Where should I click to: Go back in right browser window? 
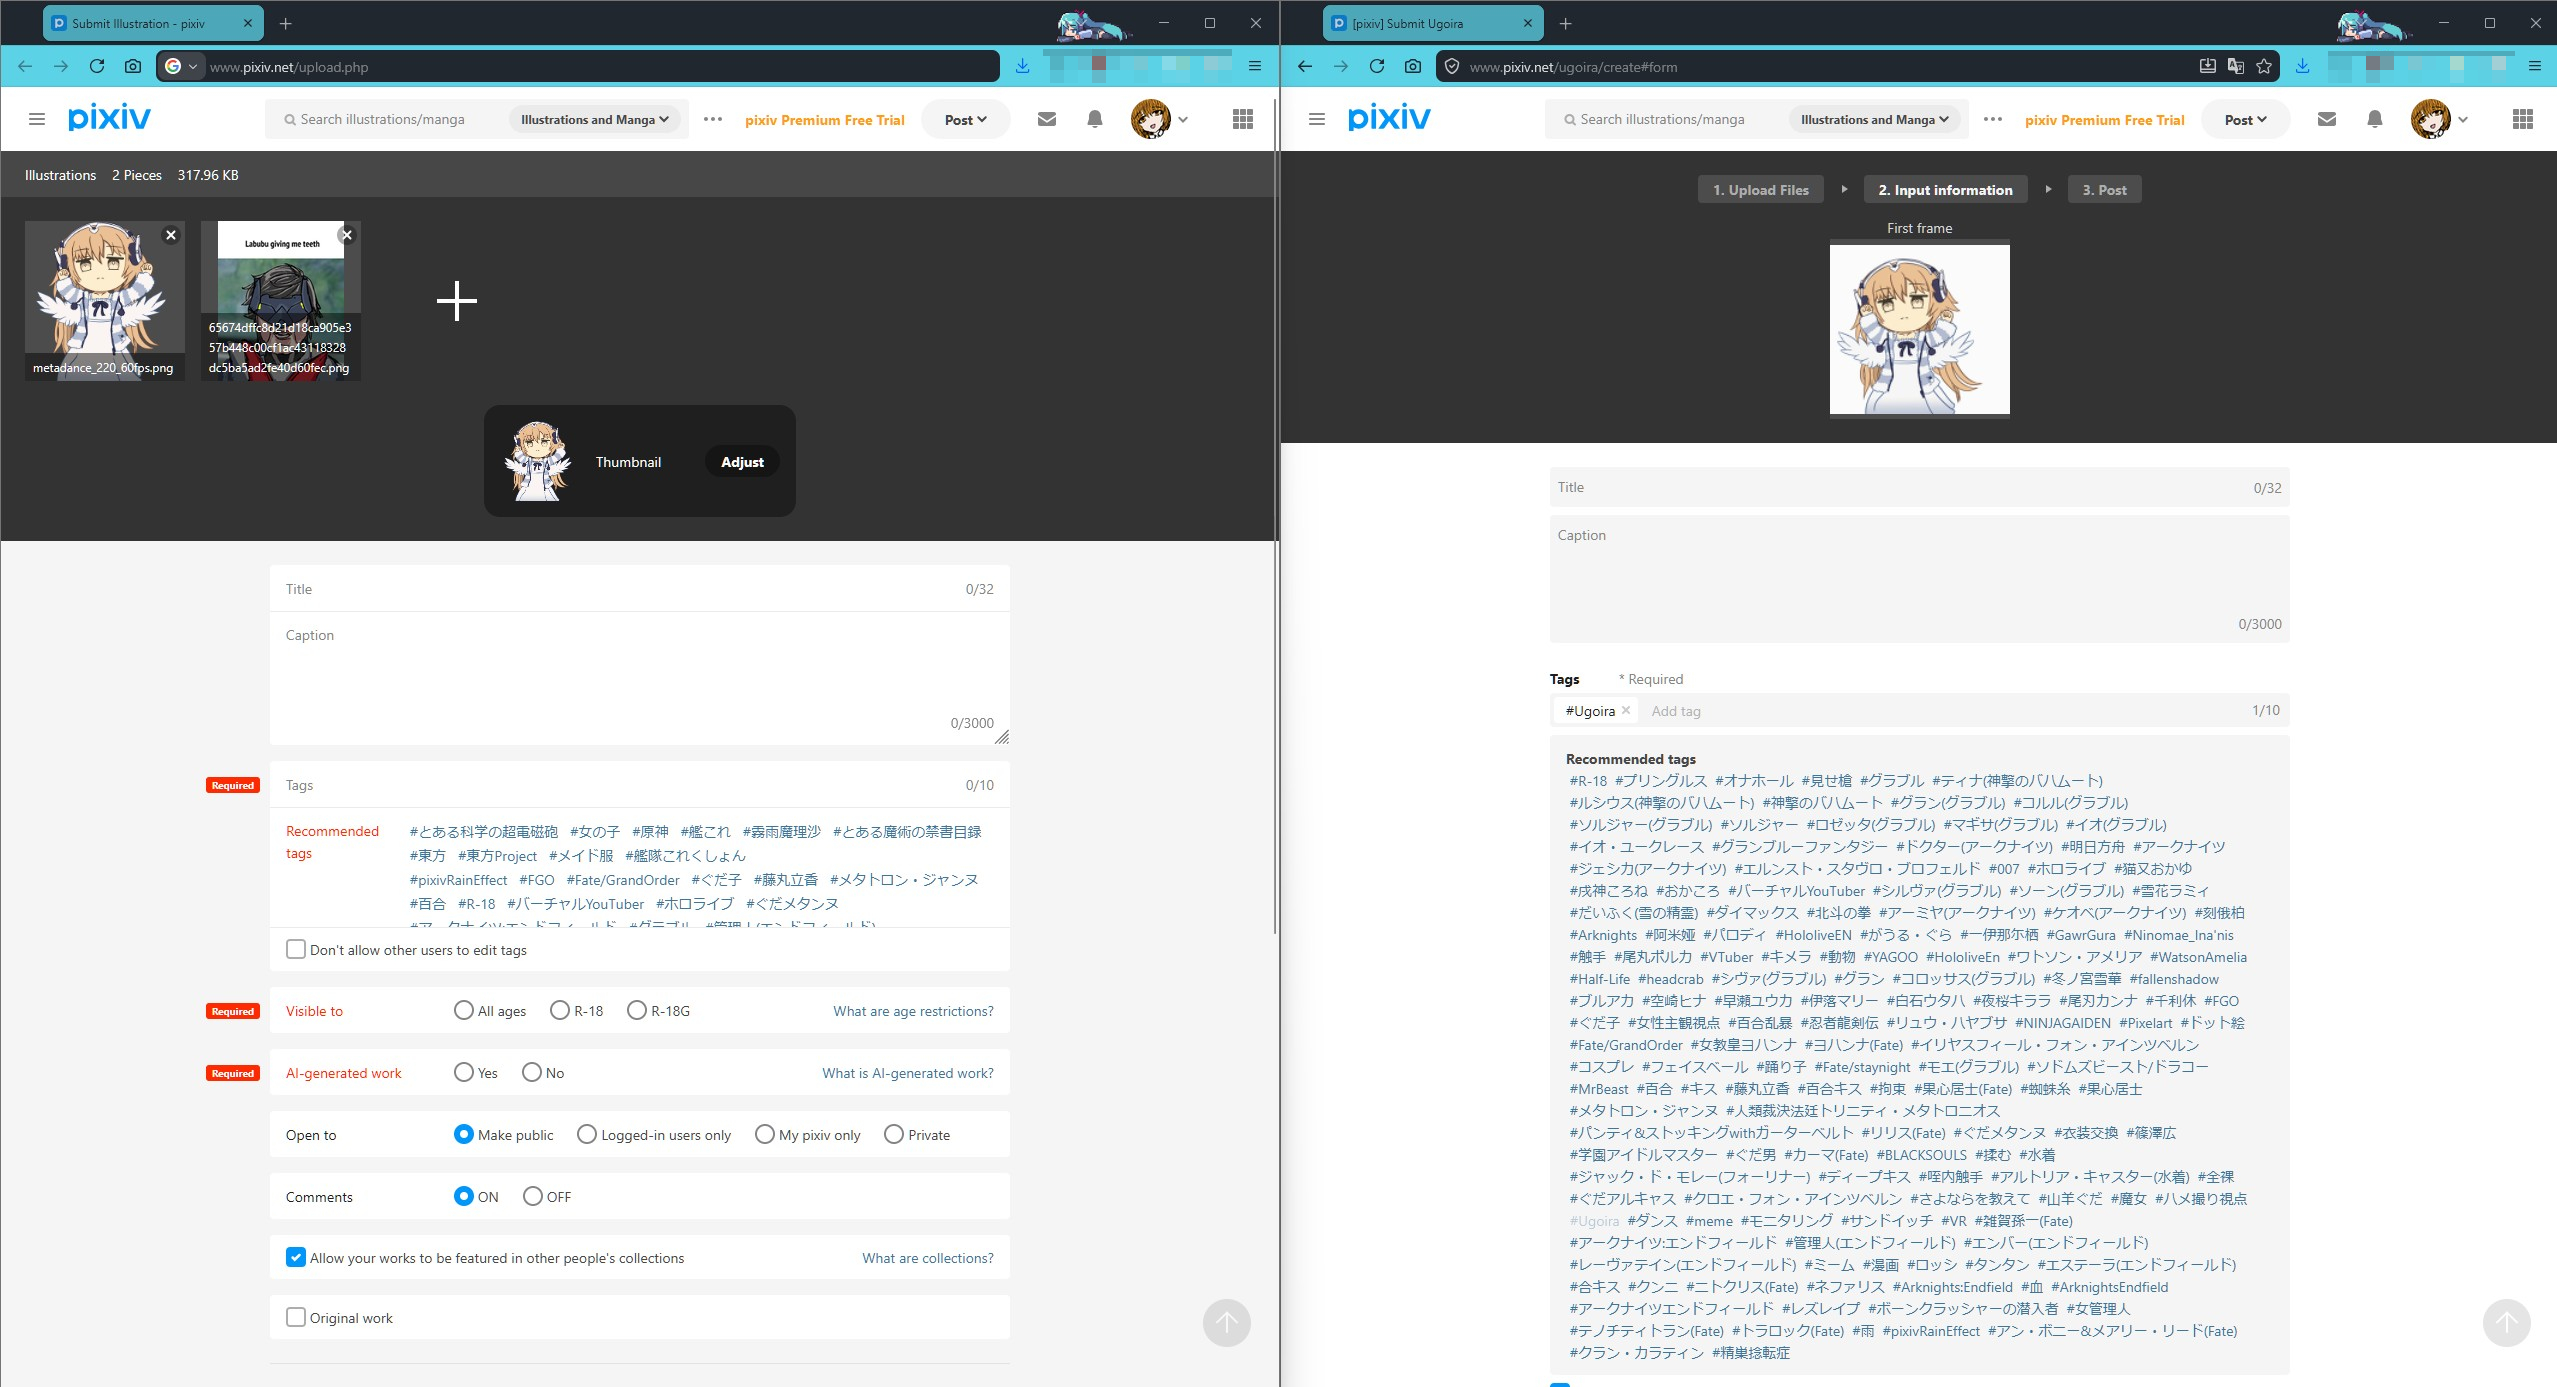click(1305, 66)
